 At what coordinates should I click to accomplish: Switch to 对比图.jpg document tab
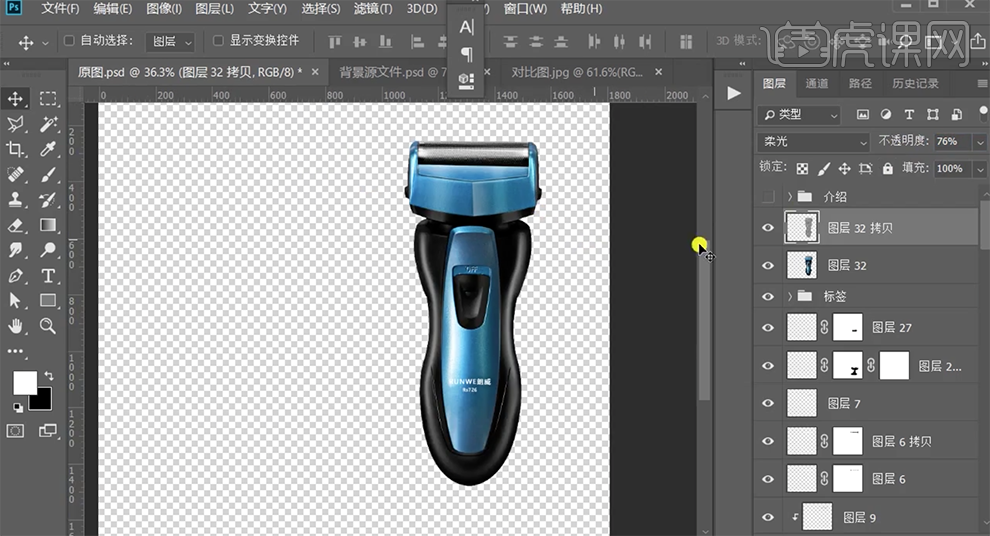(x=576, y=72)
